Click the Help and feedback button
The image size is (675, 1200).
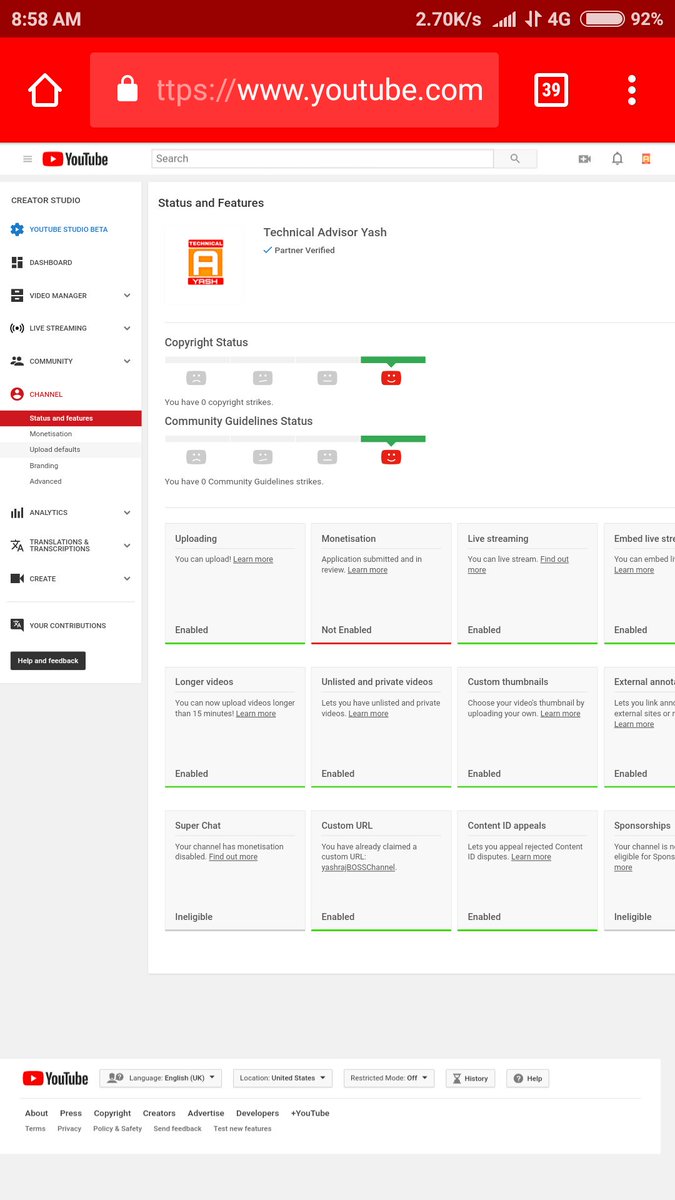point(48,661)
